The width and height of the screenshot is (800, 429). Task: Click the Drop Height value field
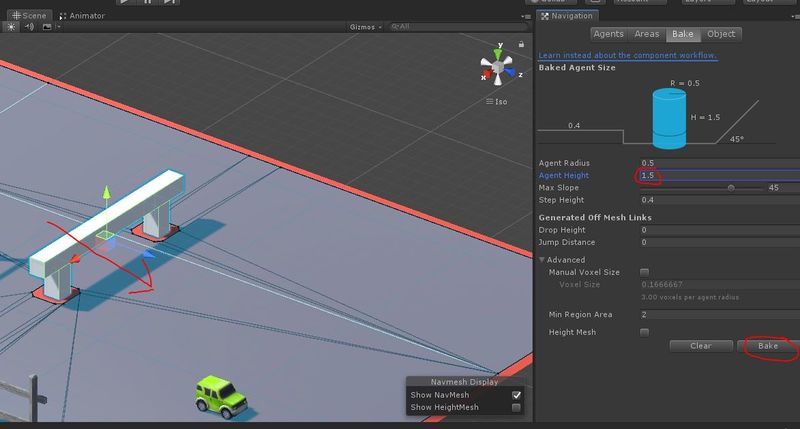point(720,230)
